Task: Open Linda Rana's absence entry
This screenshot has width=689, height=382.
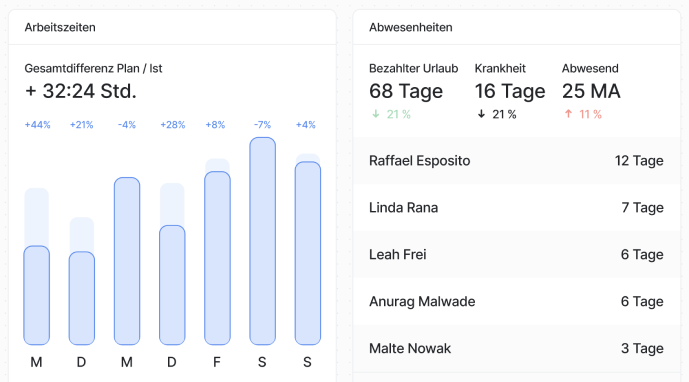Action: click(x=516, y=207)
